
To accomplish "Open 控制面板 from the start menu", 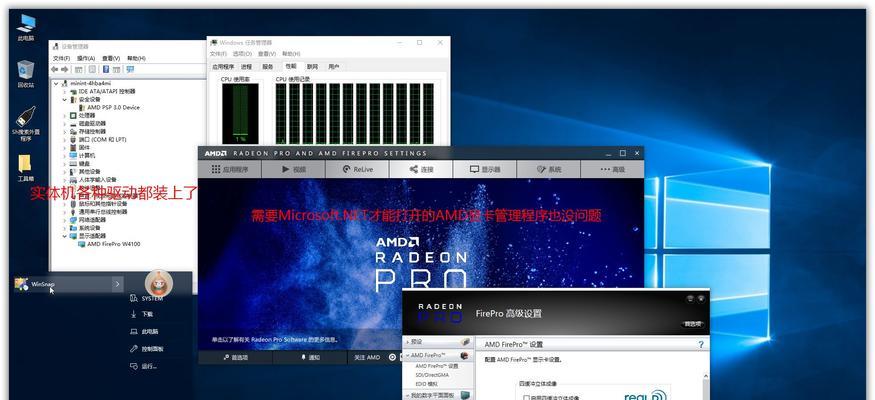I will pos(146,349).
